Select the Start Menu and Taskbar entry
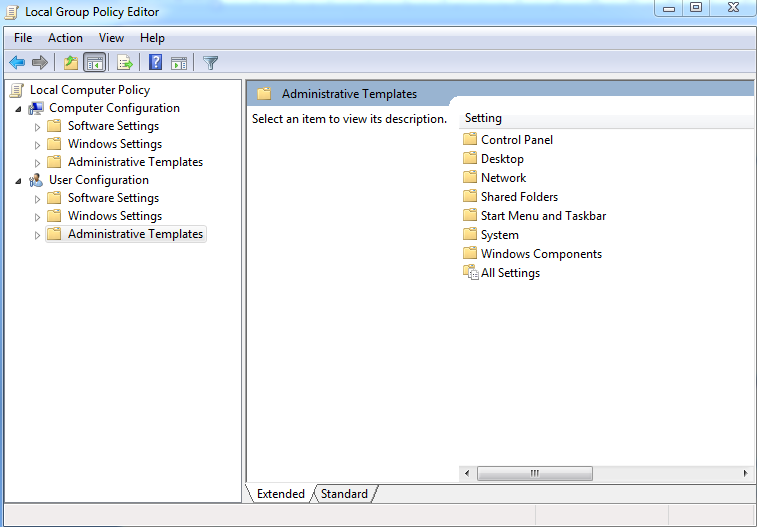Image resolution: width=757 pixels, height=527 pixels. click(543, 216)
